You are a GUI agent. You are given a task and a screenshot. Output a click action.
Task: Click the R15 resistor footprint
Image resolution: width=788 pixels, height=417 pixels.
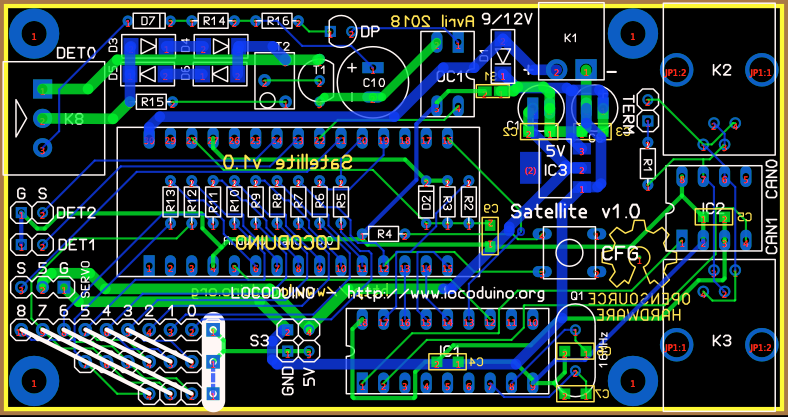(151, 102)
